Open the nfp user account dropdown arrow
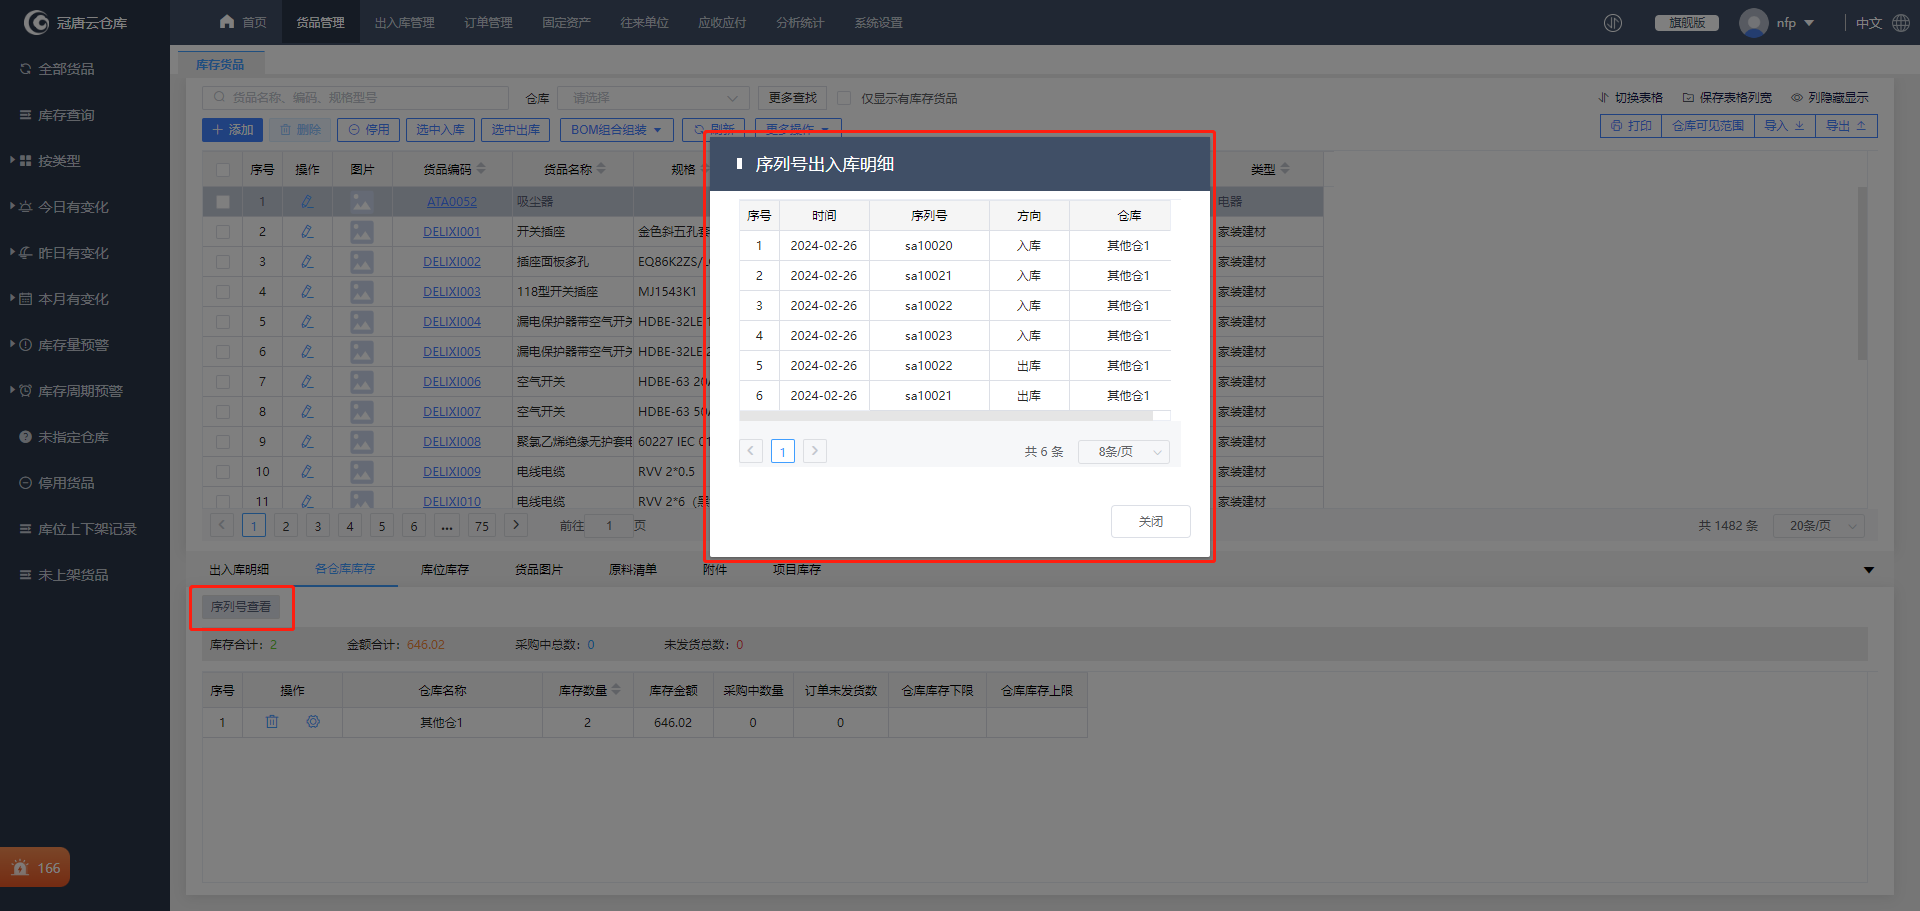 [1809, 23]
